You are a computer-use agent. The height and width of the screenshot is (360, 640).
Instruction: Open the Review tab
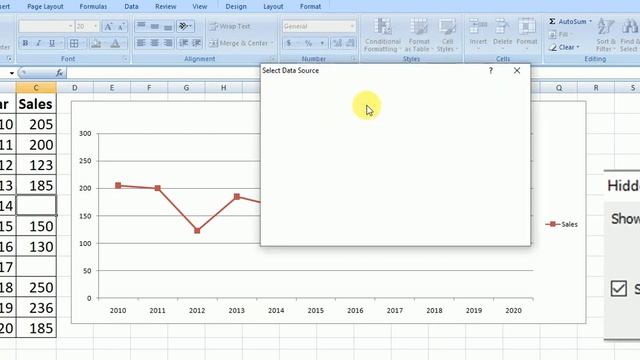point(166,7)
